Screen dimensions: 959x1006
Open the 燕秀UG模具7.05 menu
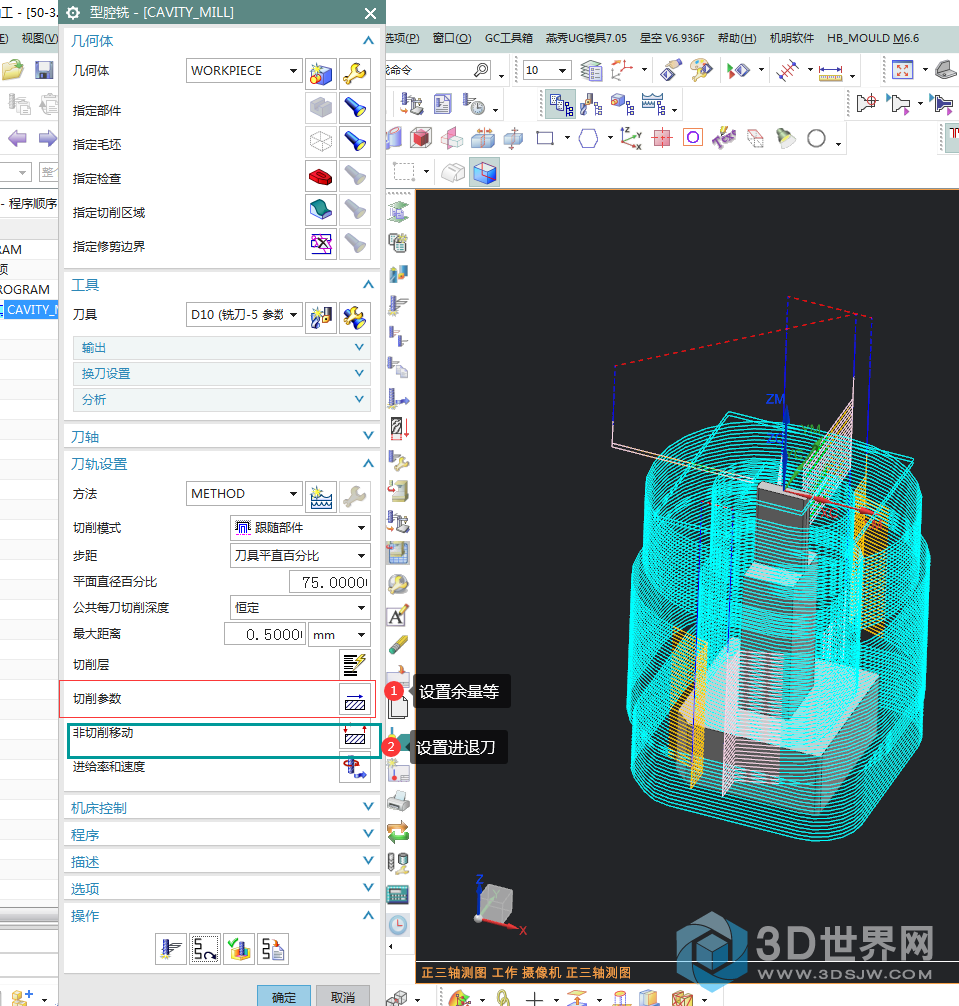coord(586,38)
